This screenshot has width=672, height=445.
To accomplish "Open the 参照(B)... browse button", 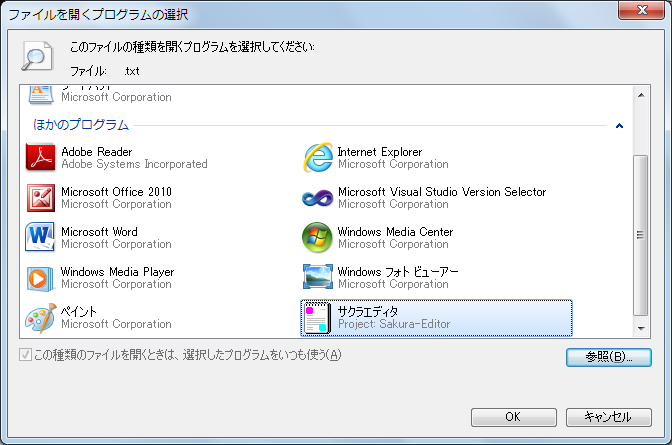I will tap(609, 357).
